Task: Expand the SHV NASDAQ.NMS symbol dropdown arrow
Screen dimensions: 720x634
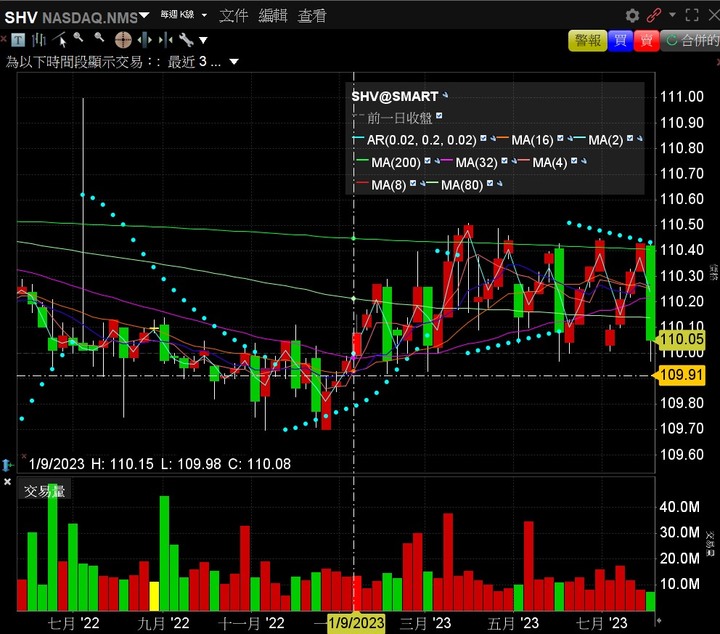Action: click(x=144, y=15)
